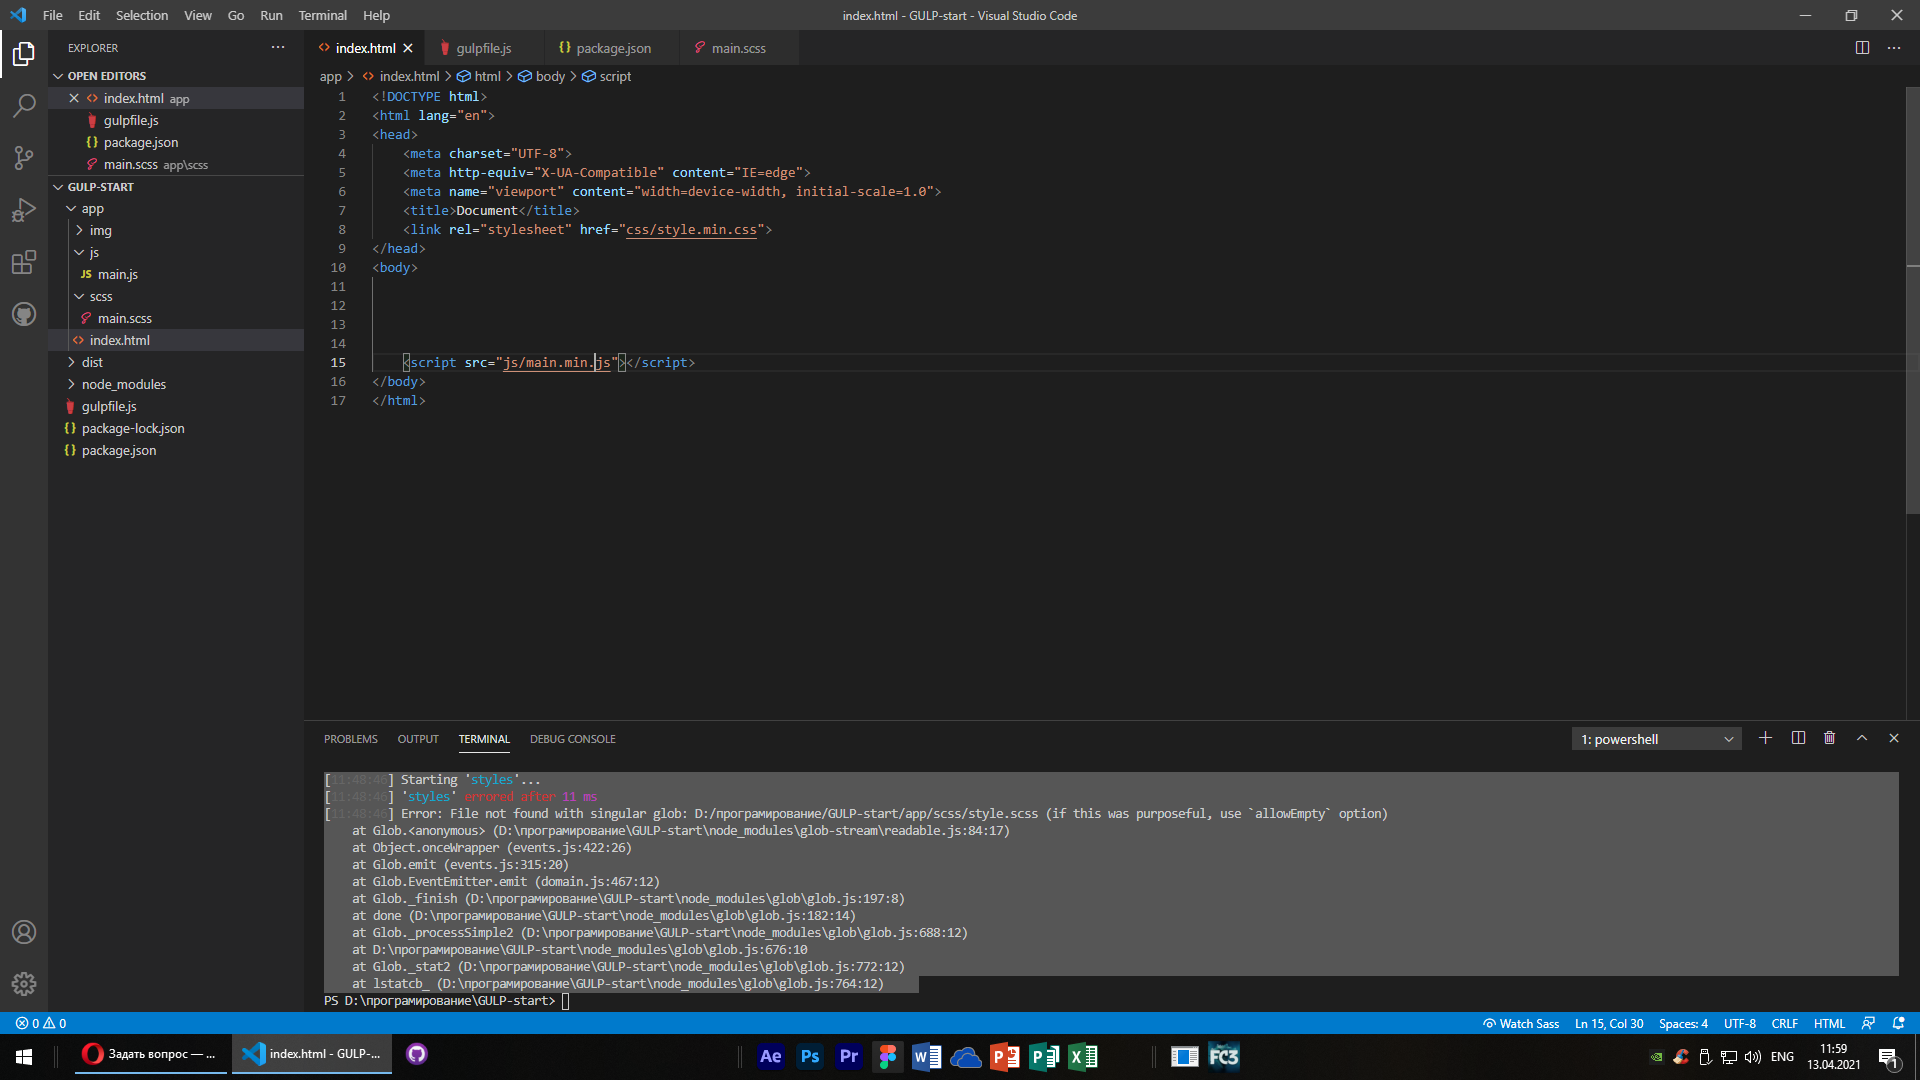Open the Accounts menu icon
1920x1080 pixels.
click(x=24, y=932)
